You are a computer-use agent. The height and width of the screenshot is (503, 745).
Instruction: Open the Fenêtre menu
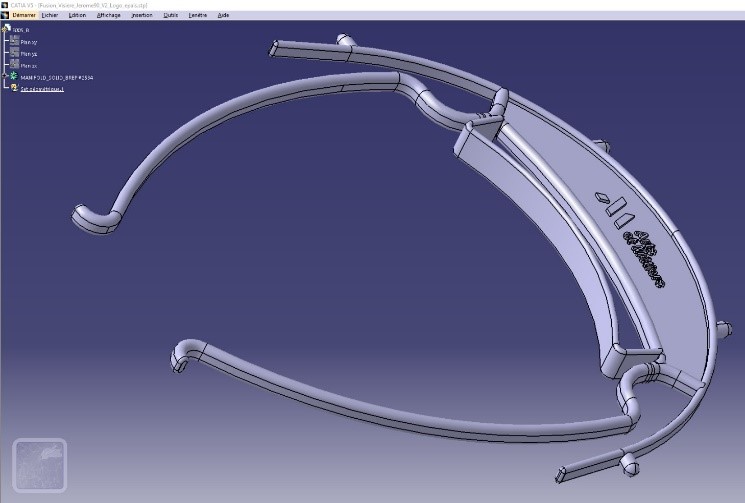point(197,16)
